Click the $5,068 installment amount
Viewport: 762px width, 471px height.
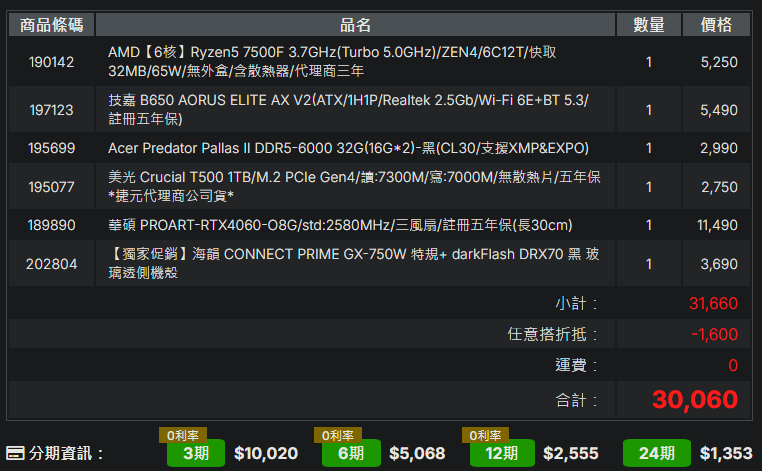coord(417,453)
